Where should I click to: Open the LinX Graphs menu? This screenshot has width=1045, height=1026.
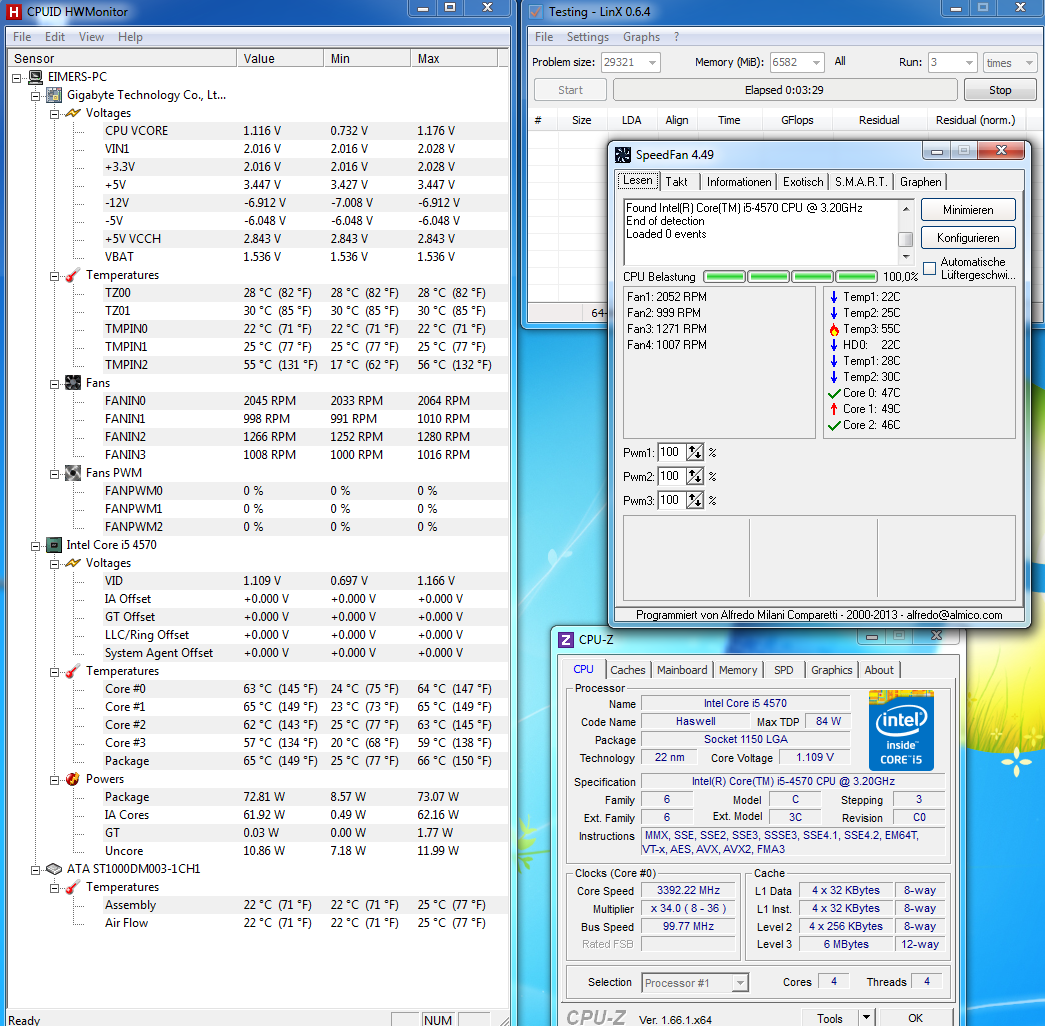tap(641, 37)
